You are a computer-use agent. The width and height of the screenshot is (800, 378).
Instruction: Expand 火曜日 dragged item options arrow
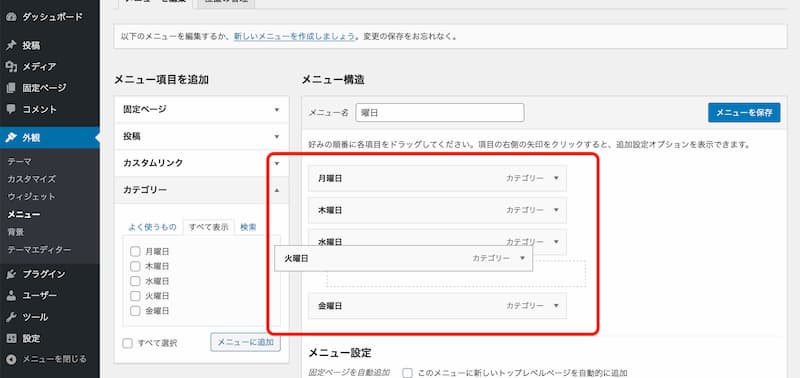click(522, 259)
